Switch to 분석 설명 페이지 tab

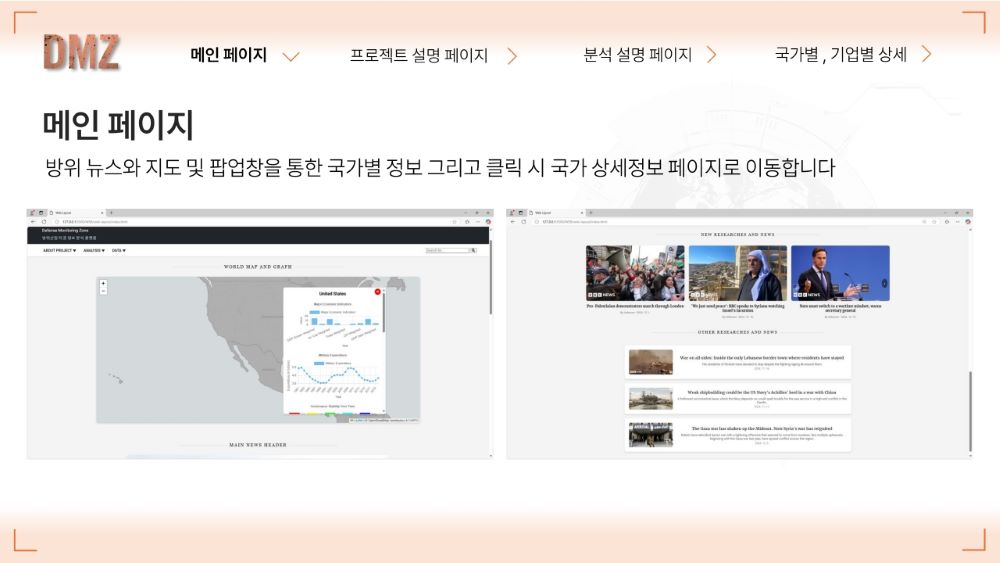637,55
